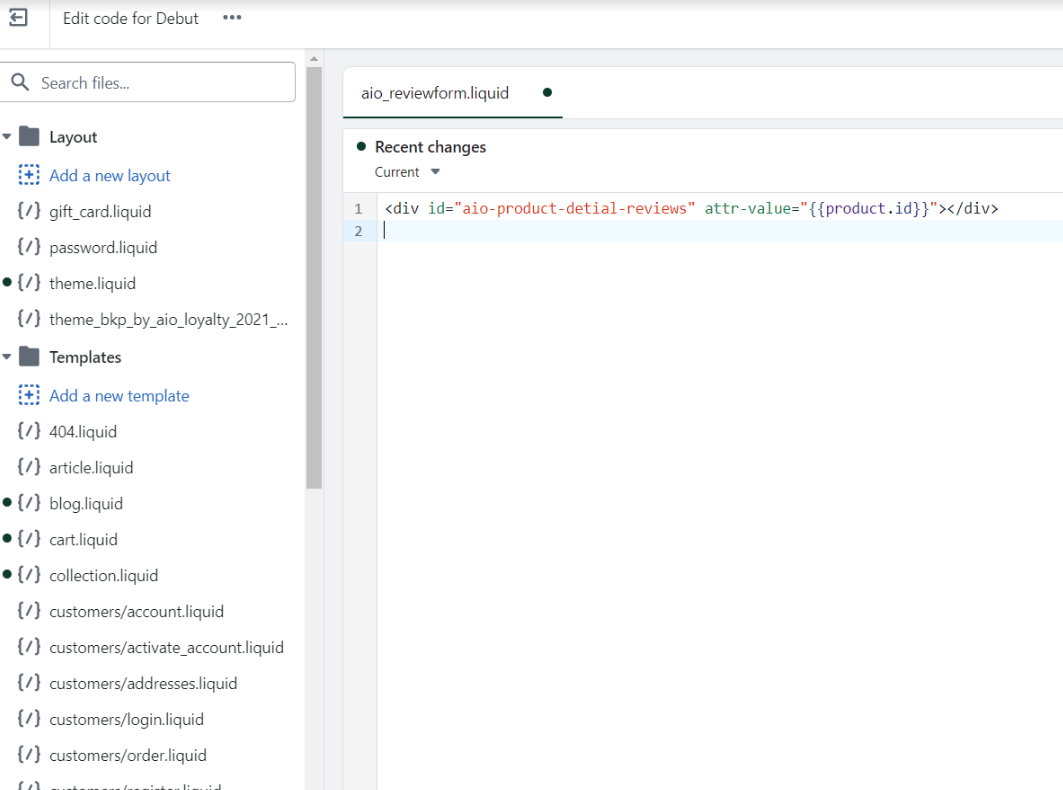The height and width of the screenshot is (790, 1063).
Task: Select the aio_reviewform.liquid tab
Action: (x=452, y=93)
